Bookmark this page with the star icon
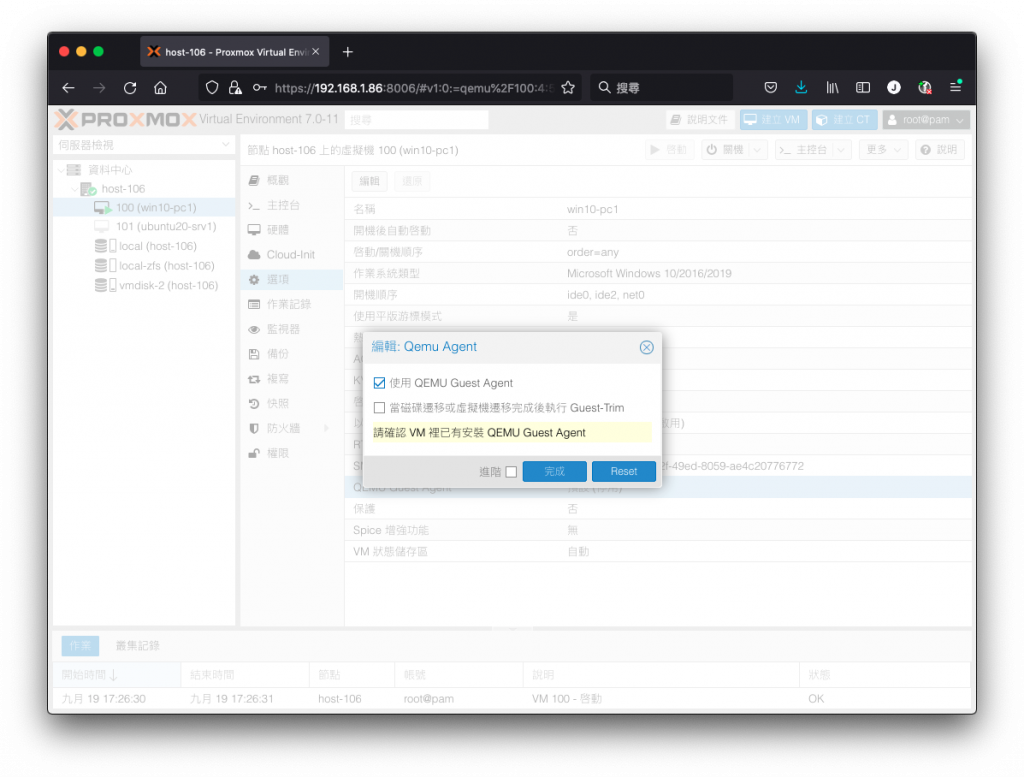Screen dimensions: 1024x777 [x=568, y=87]
